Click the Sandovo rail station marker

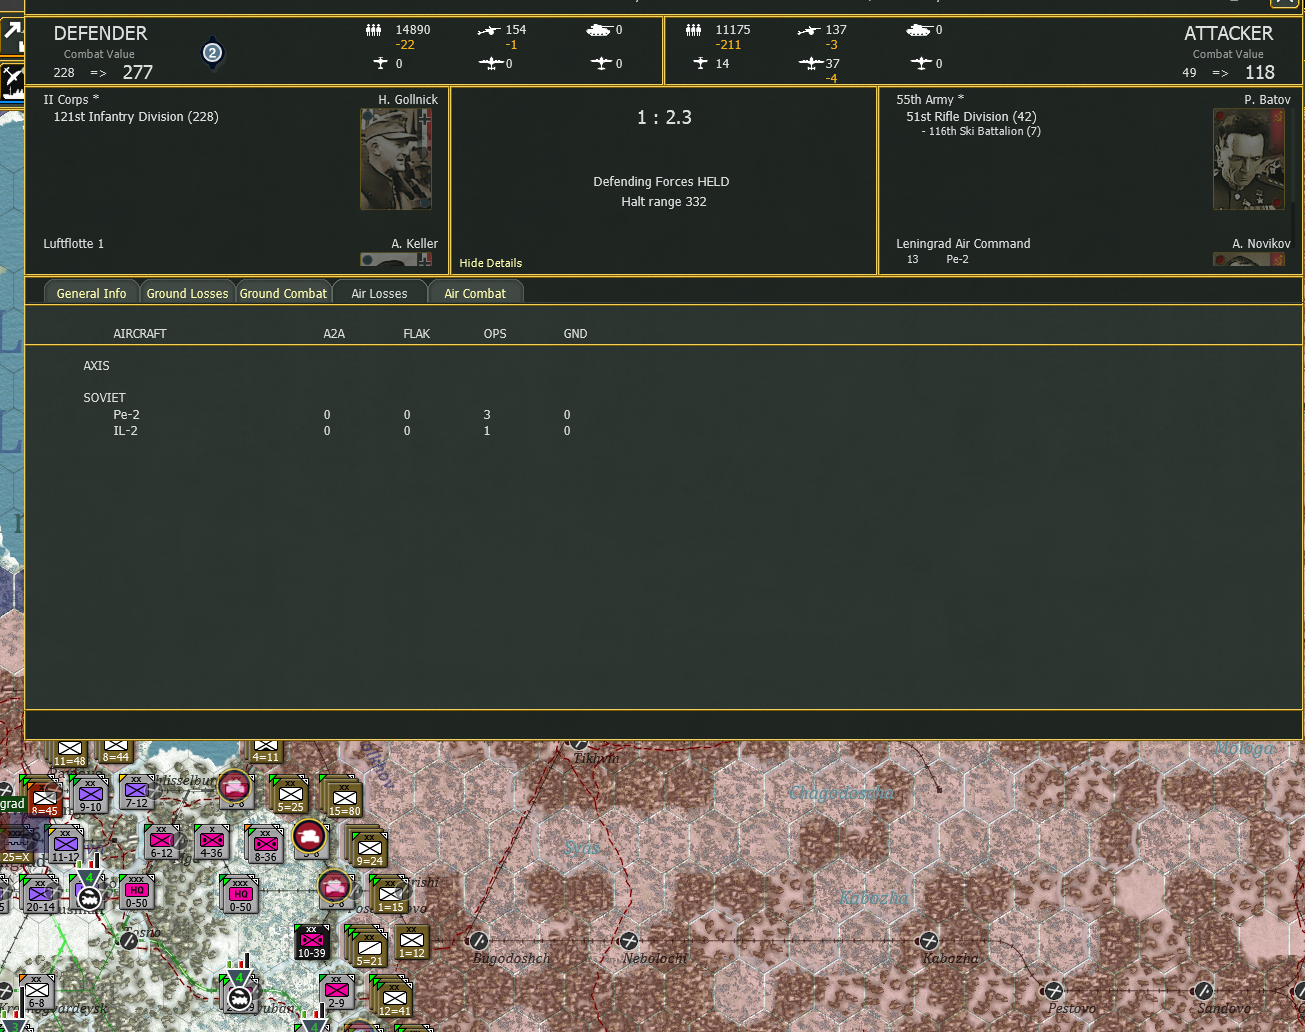point(1203,991)
